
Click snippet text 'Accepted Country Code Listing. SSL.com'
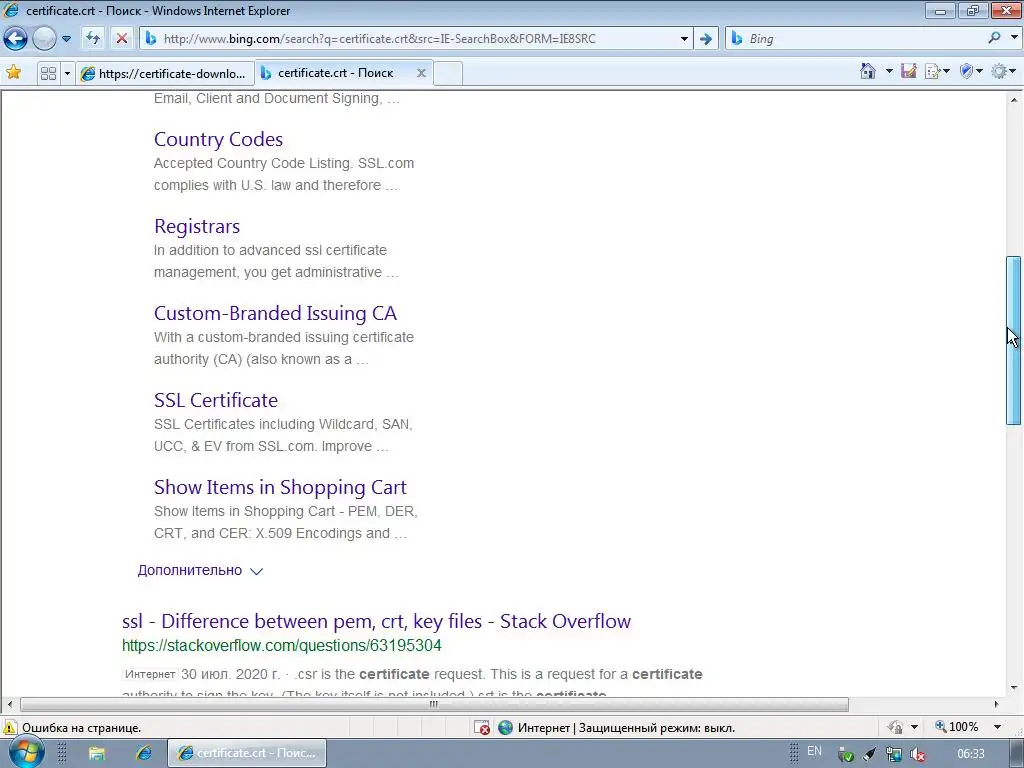coord(284,163)
